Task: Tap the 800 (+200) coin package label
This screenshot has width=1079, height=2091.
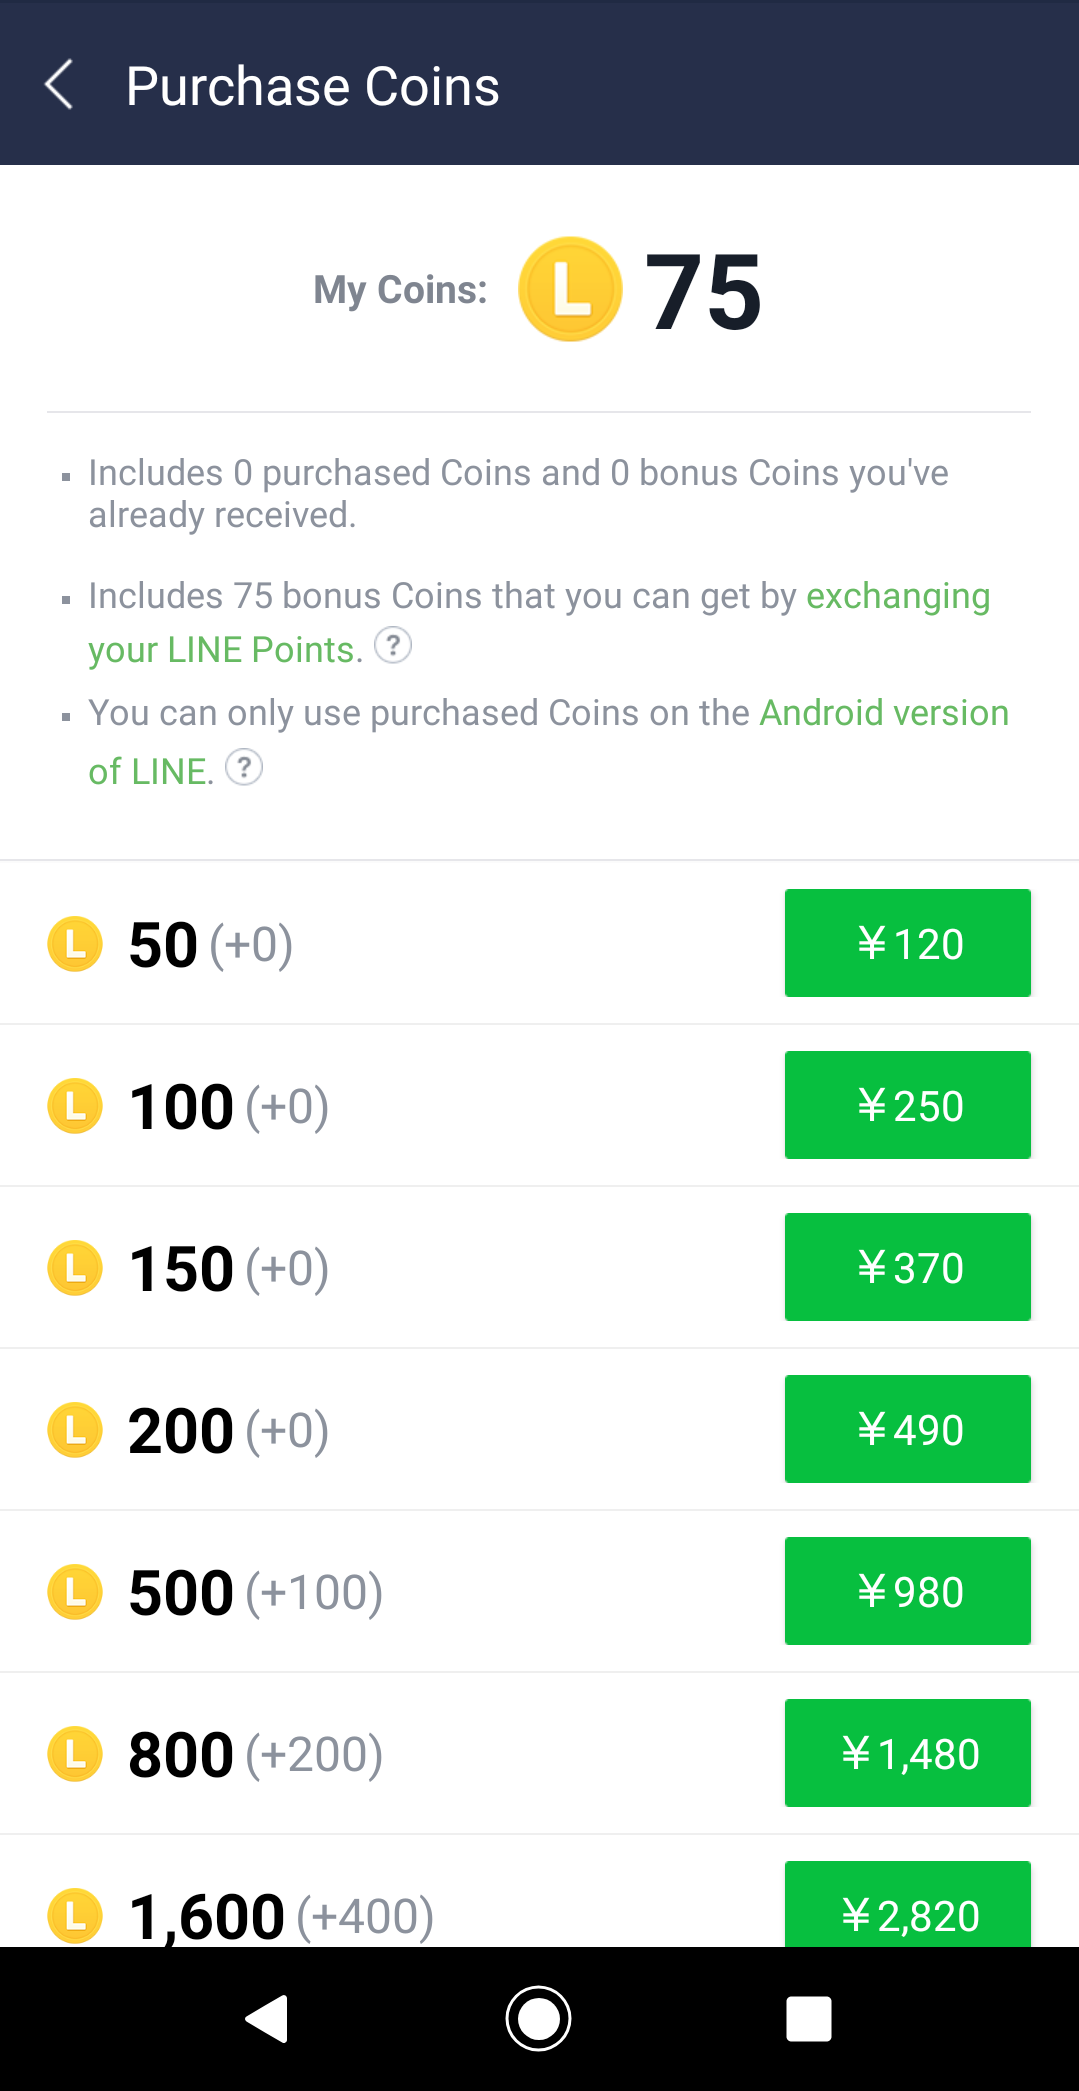Action: pos(255,1754)
